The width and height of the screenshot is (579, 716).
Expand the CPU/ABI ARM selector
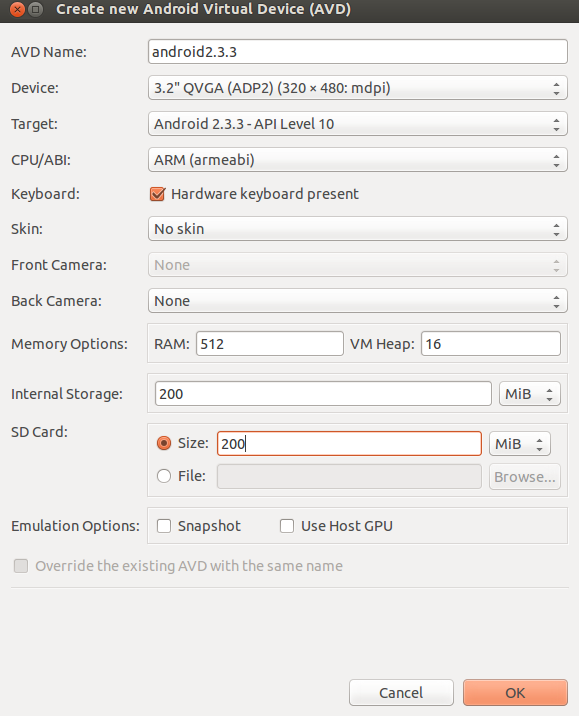(358, 160)
